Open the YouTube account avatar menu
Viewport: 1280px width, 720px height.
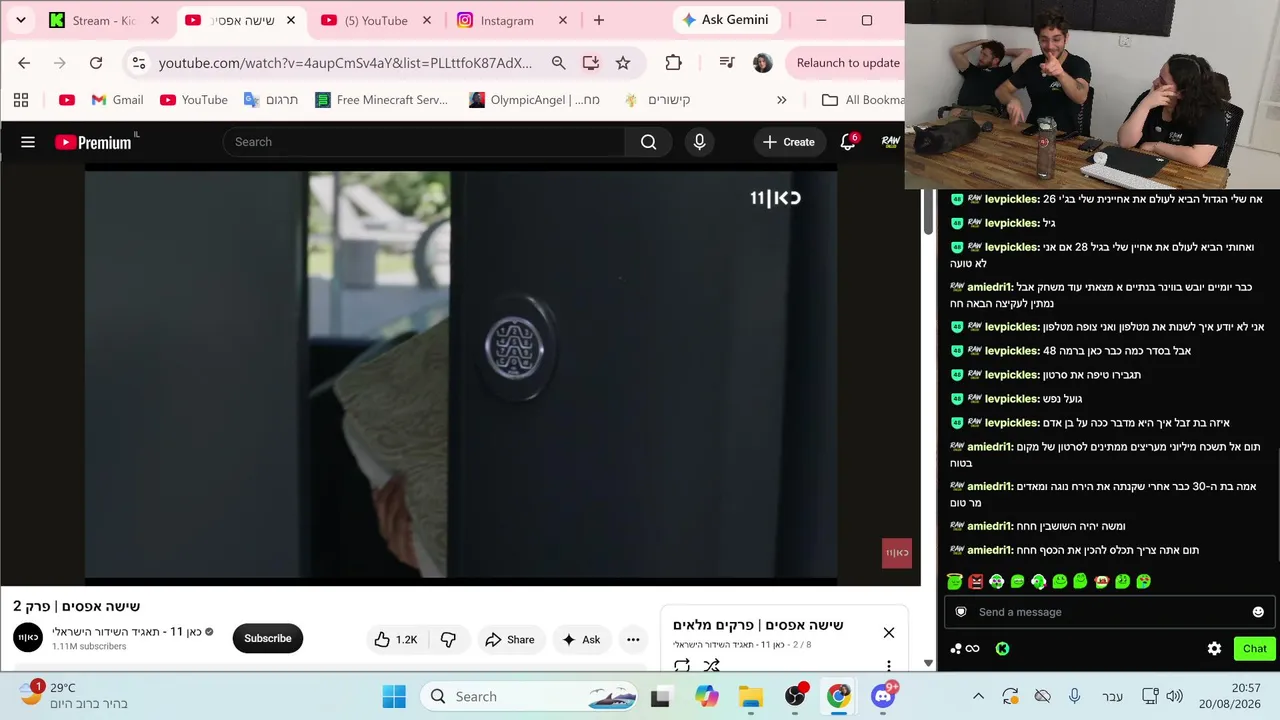(890, 142)
